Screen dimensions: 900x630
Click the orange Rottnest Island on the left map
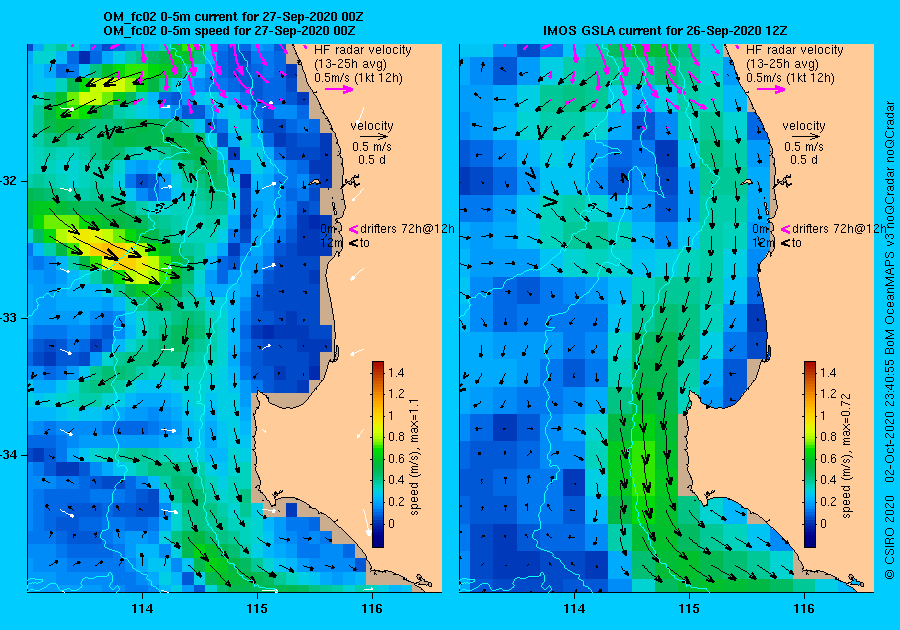(x=315, y=182)
